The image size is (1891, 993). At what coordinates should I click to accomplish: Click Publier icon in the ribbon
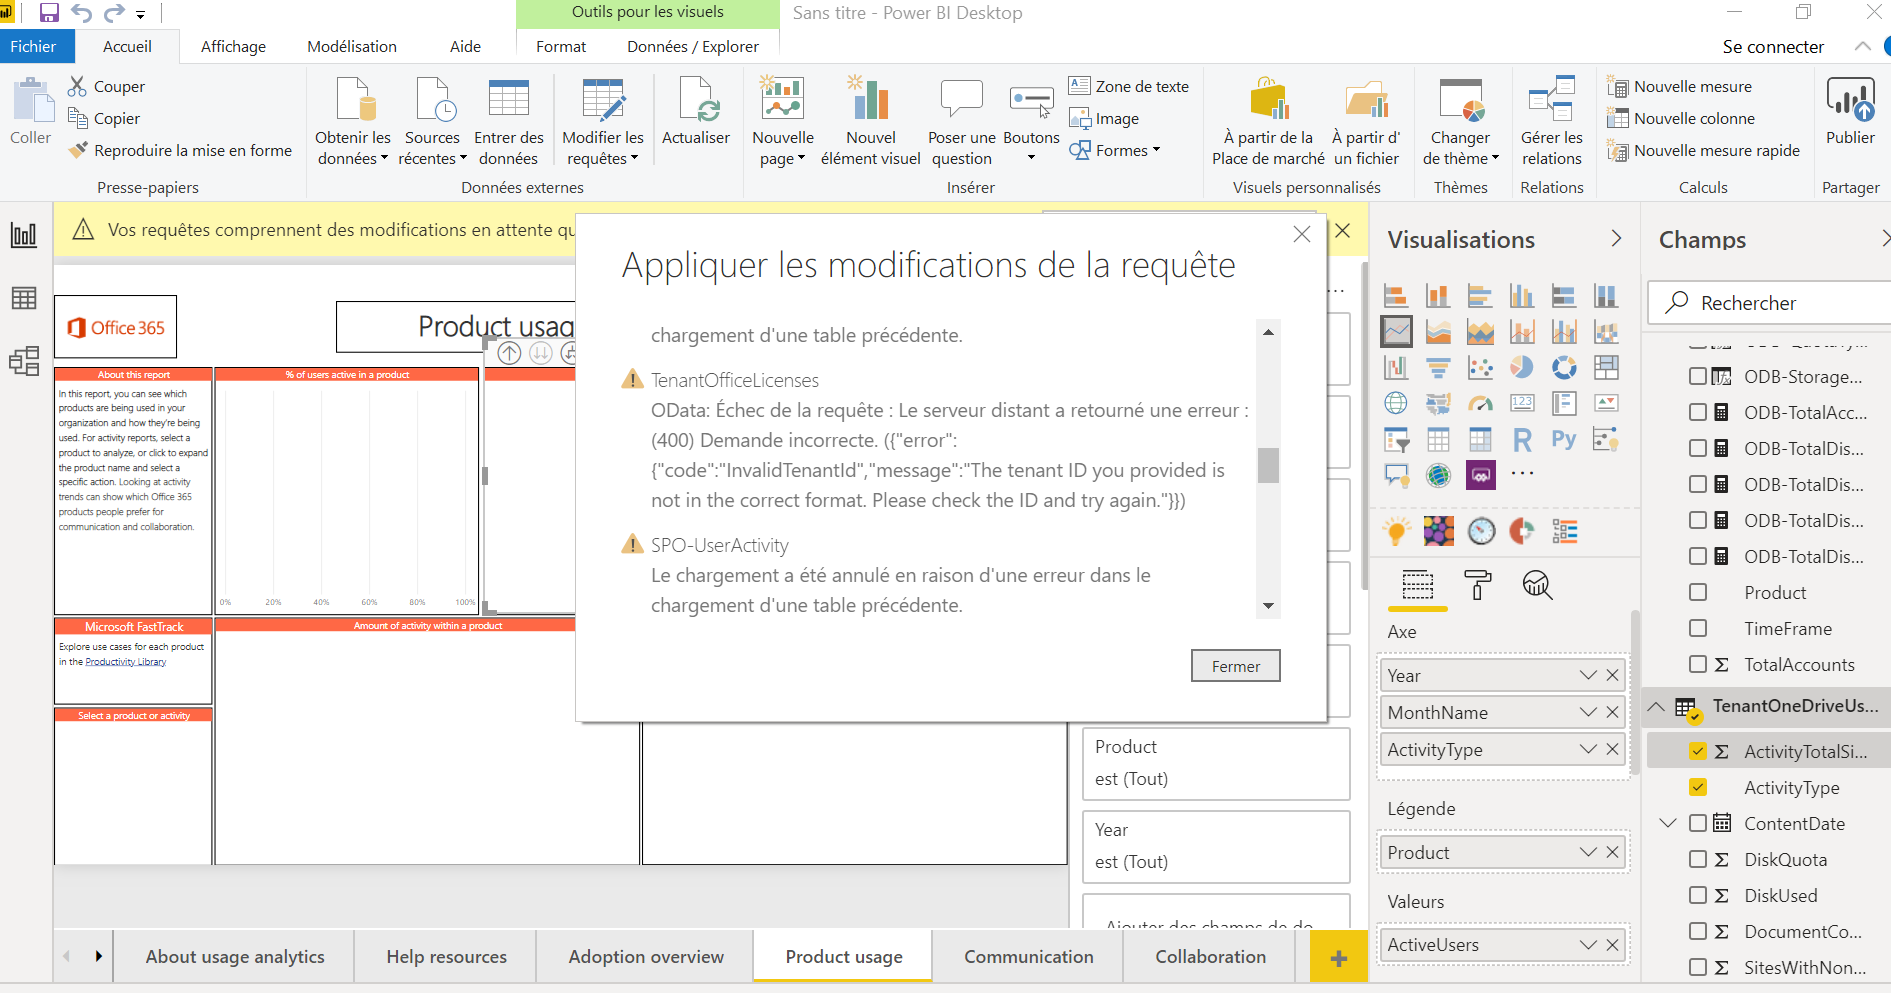(1850, 100)
